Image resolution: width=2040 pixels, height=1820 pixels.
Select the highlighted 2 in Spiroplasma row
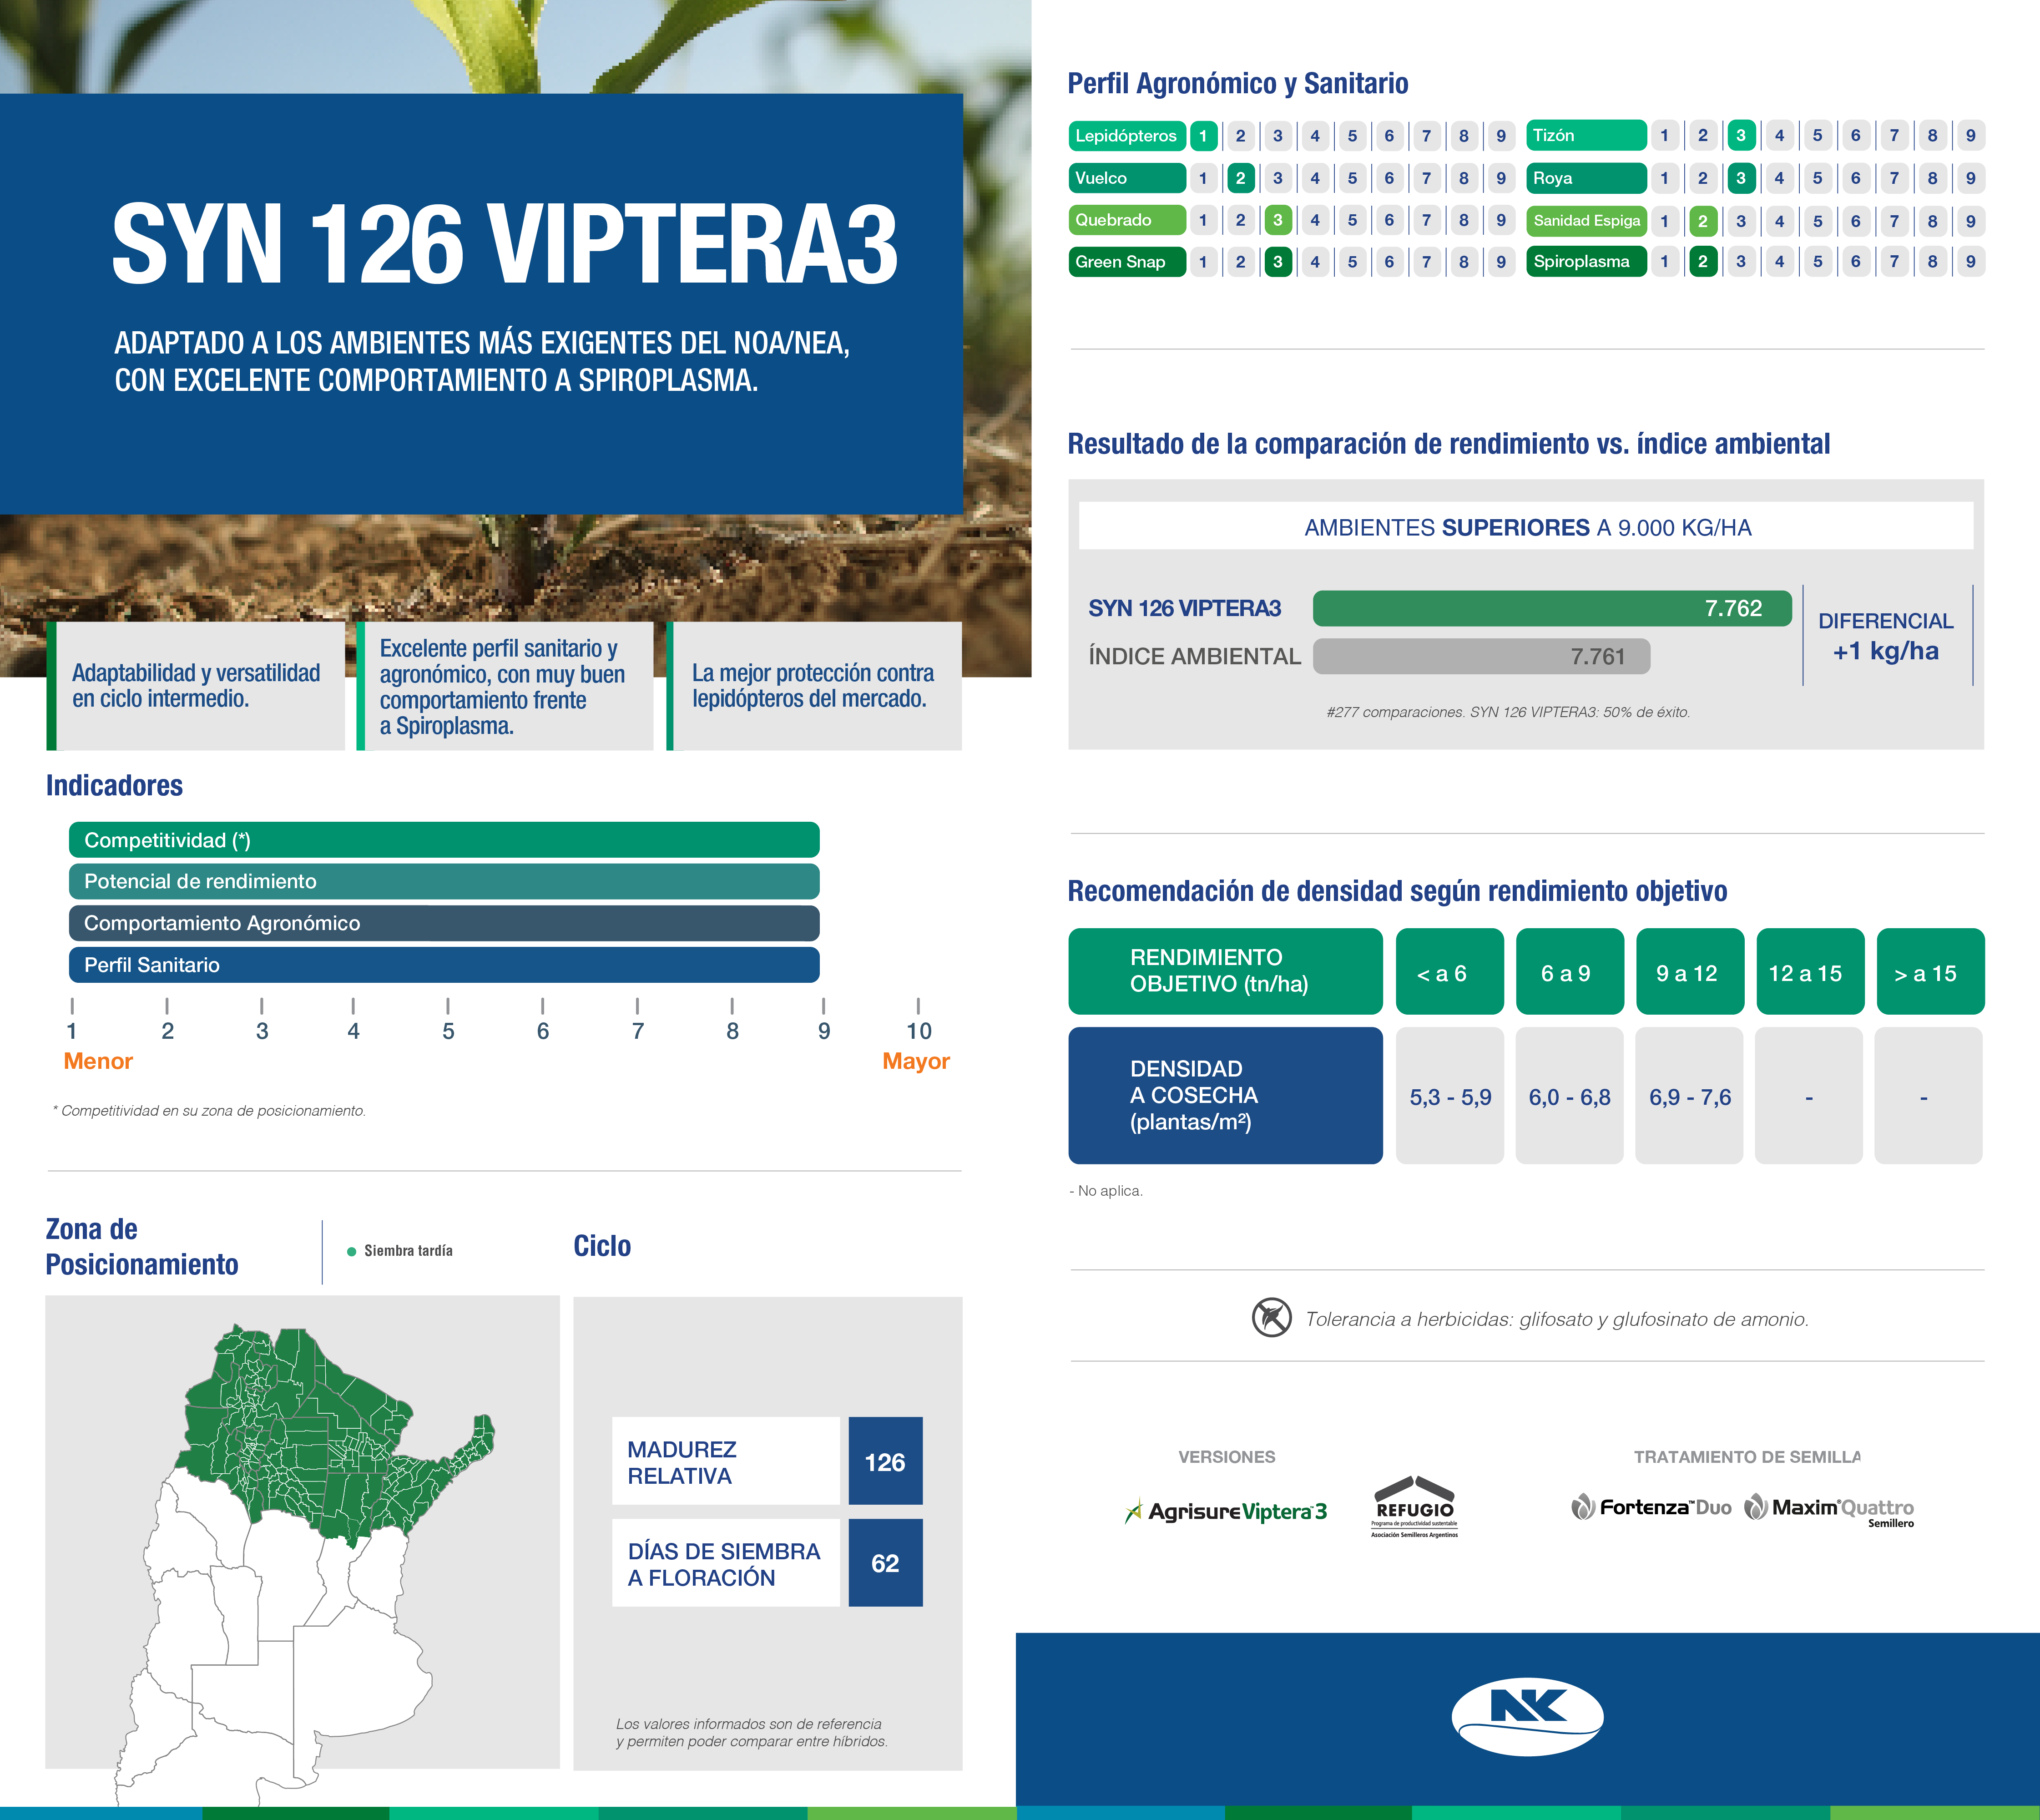(x=1703, y=262)
